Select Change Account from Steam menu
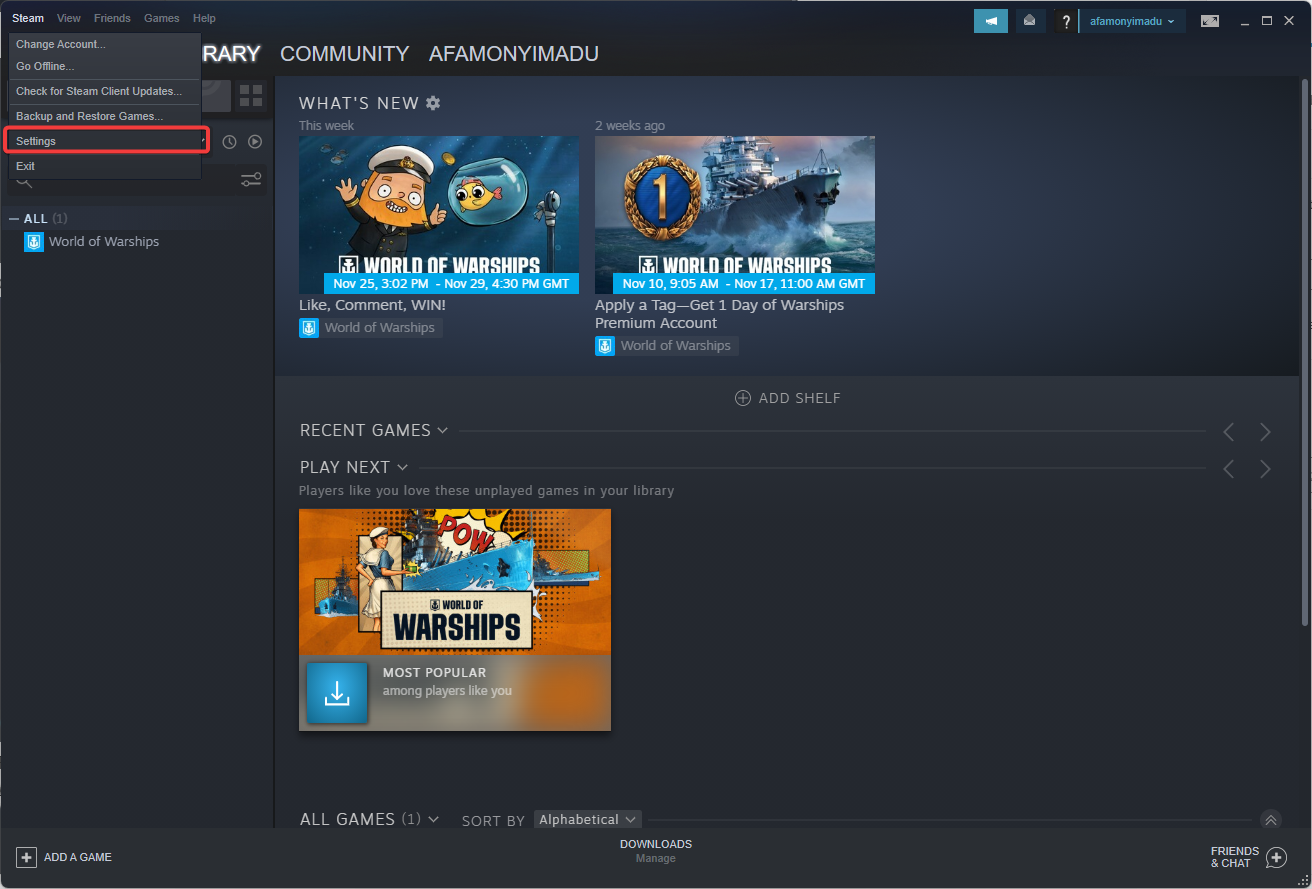This screenshot has width=1312, height=889. [105, 45]
